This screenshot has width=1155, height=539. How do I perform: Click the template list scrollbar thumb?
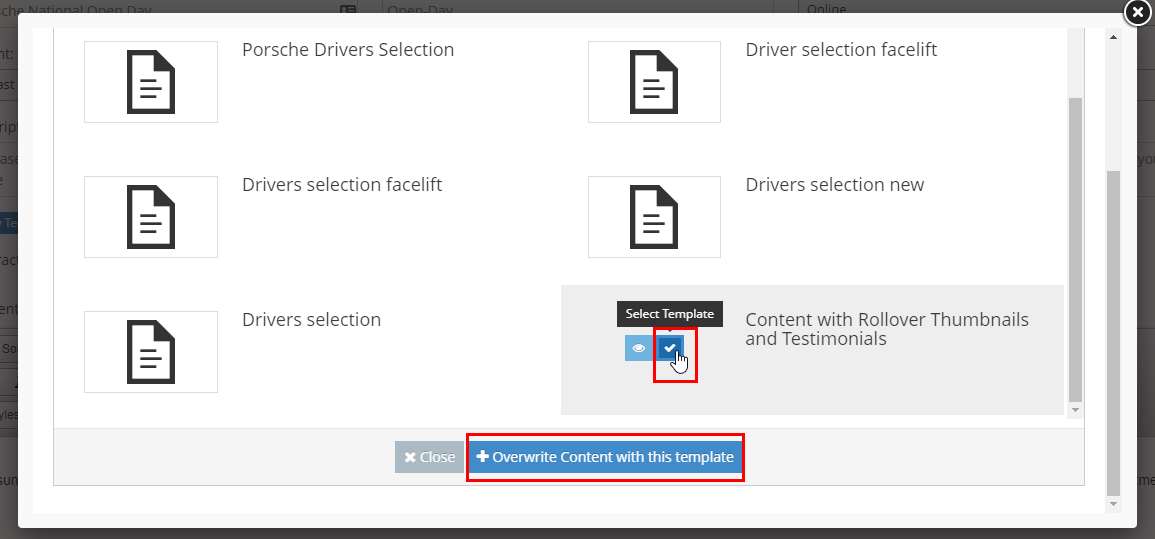pos(1075,250)
